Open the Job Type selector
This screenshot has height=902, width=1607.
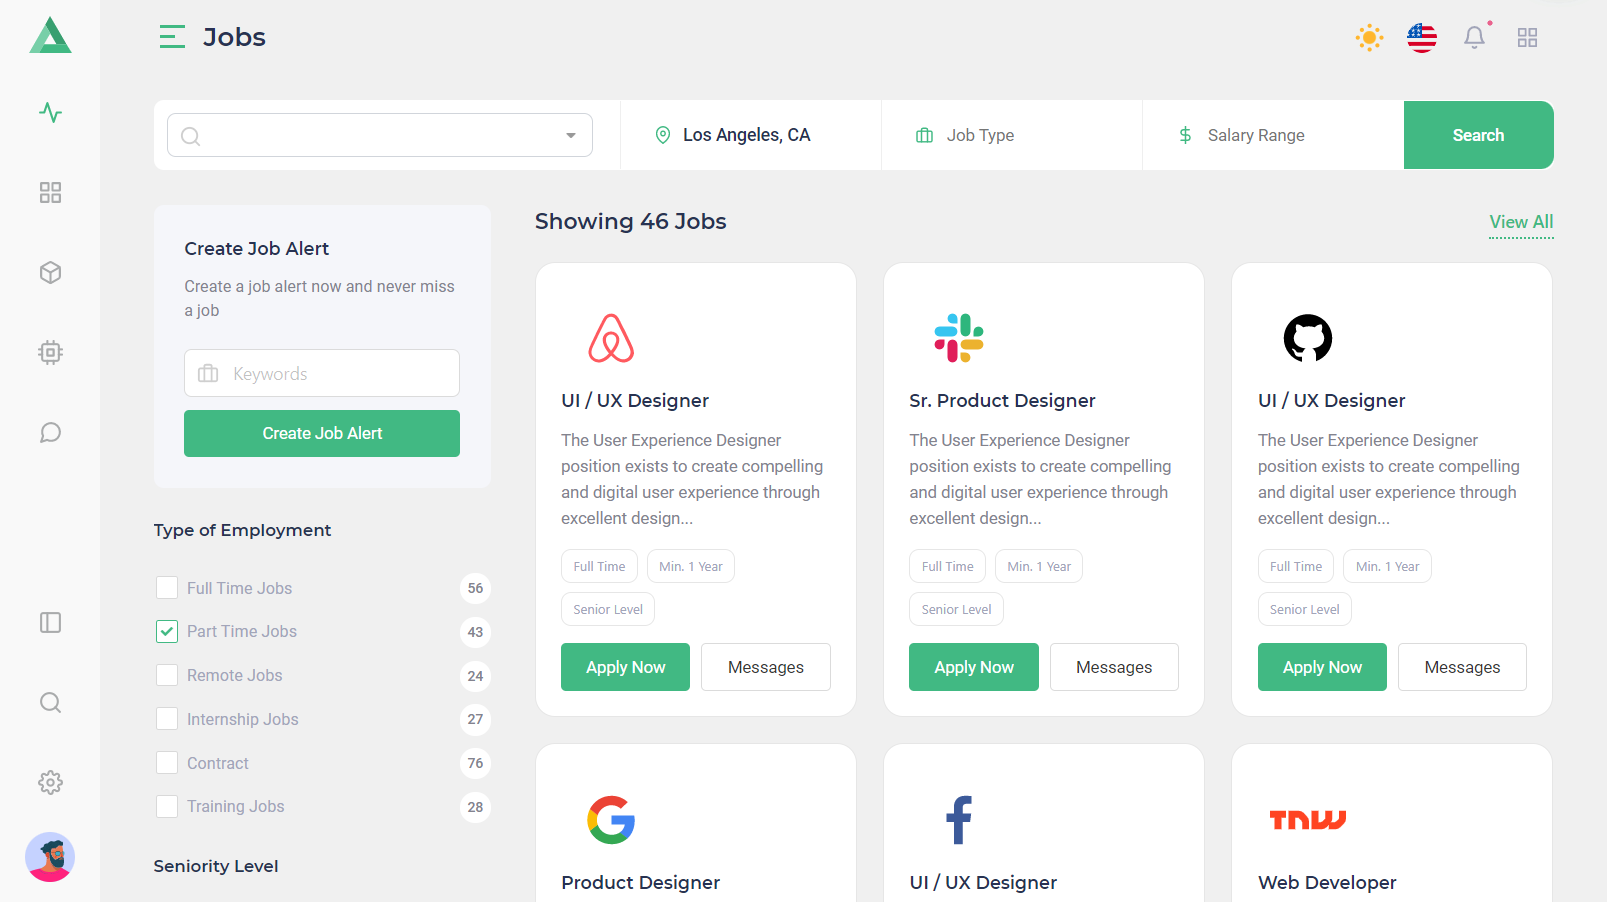(x=1012, y=135)
